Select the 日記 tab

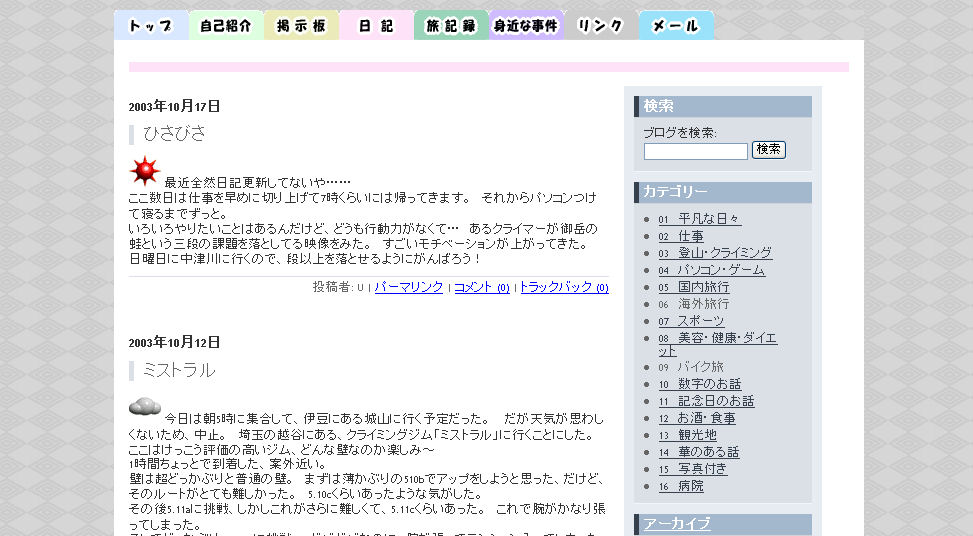point(376,26)
